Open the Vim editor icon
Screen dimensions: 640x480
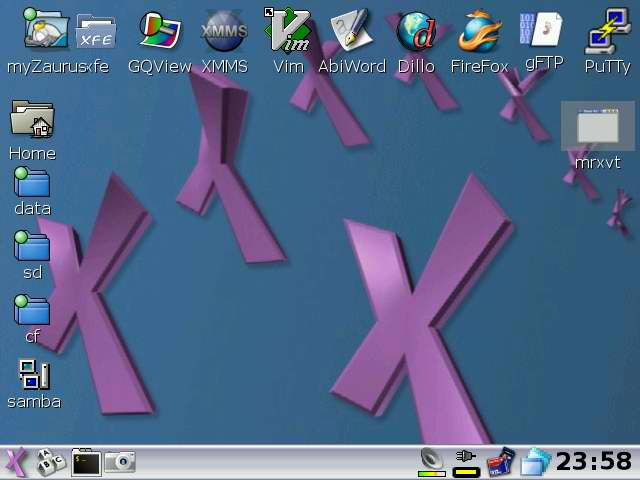(x=288, y=32)
